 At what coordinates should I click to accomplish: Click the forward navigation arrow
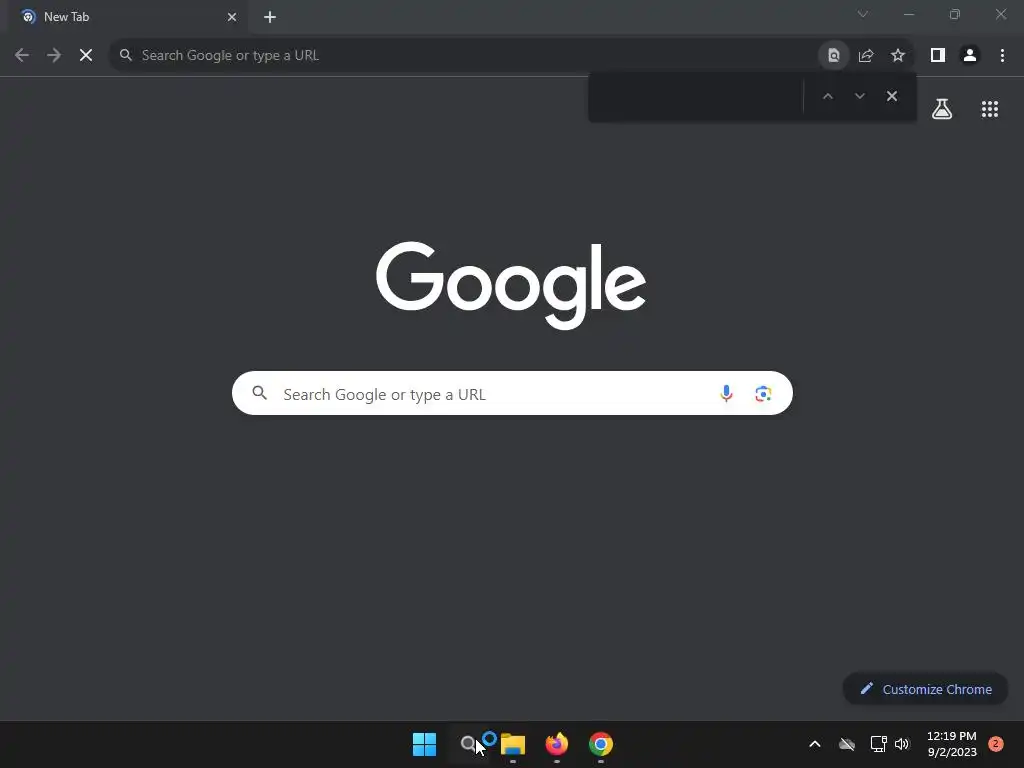click(54, 56)
